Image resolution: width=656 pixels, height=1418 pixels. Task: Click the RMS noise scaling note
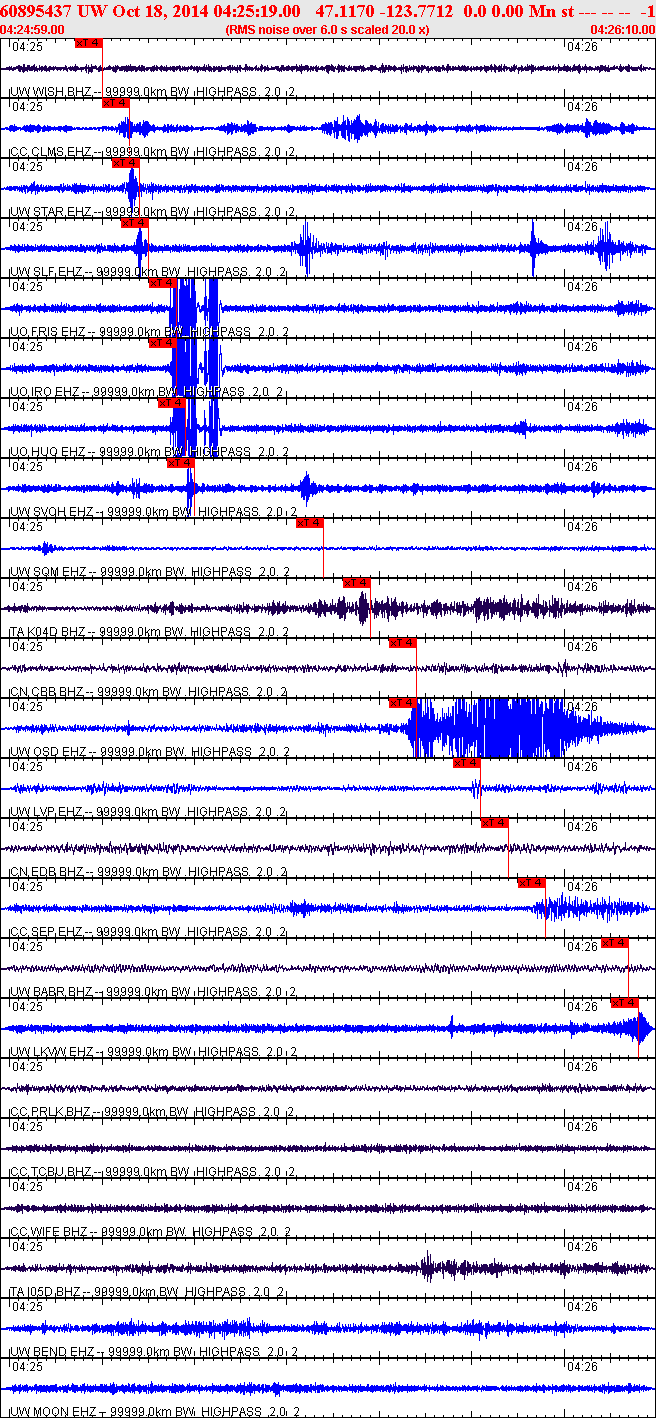328,30
